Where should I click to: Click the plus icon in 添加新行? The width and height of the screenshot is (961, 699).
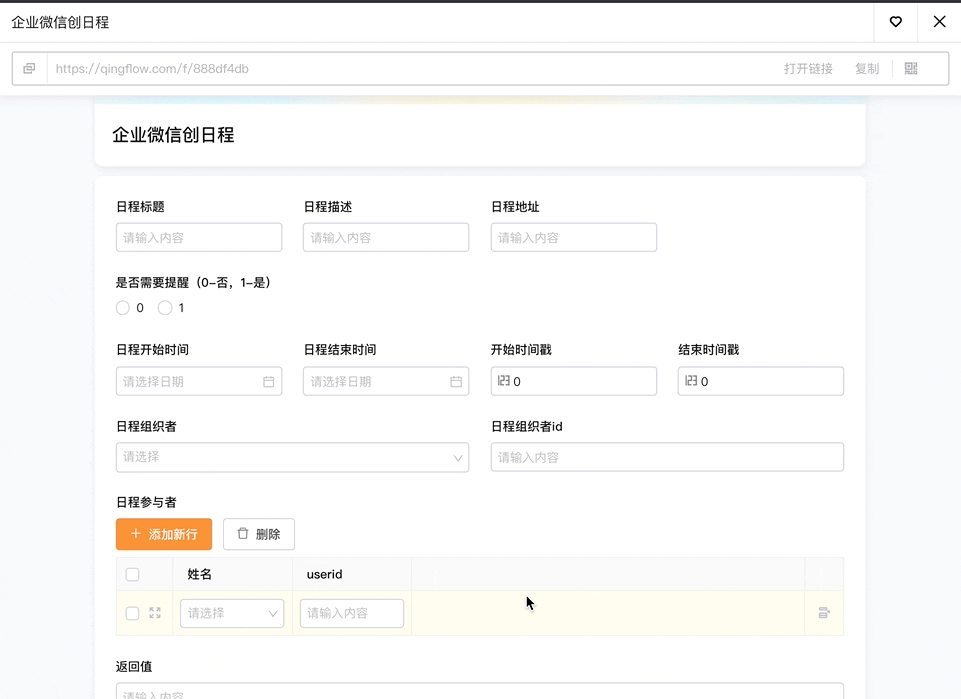(x=135, y=534)
